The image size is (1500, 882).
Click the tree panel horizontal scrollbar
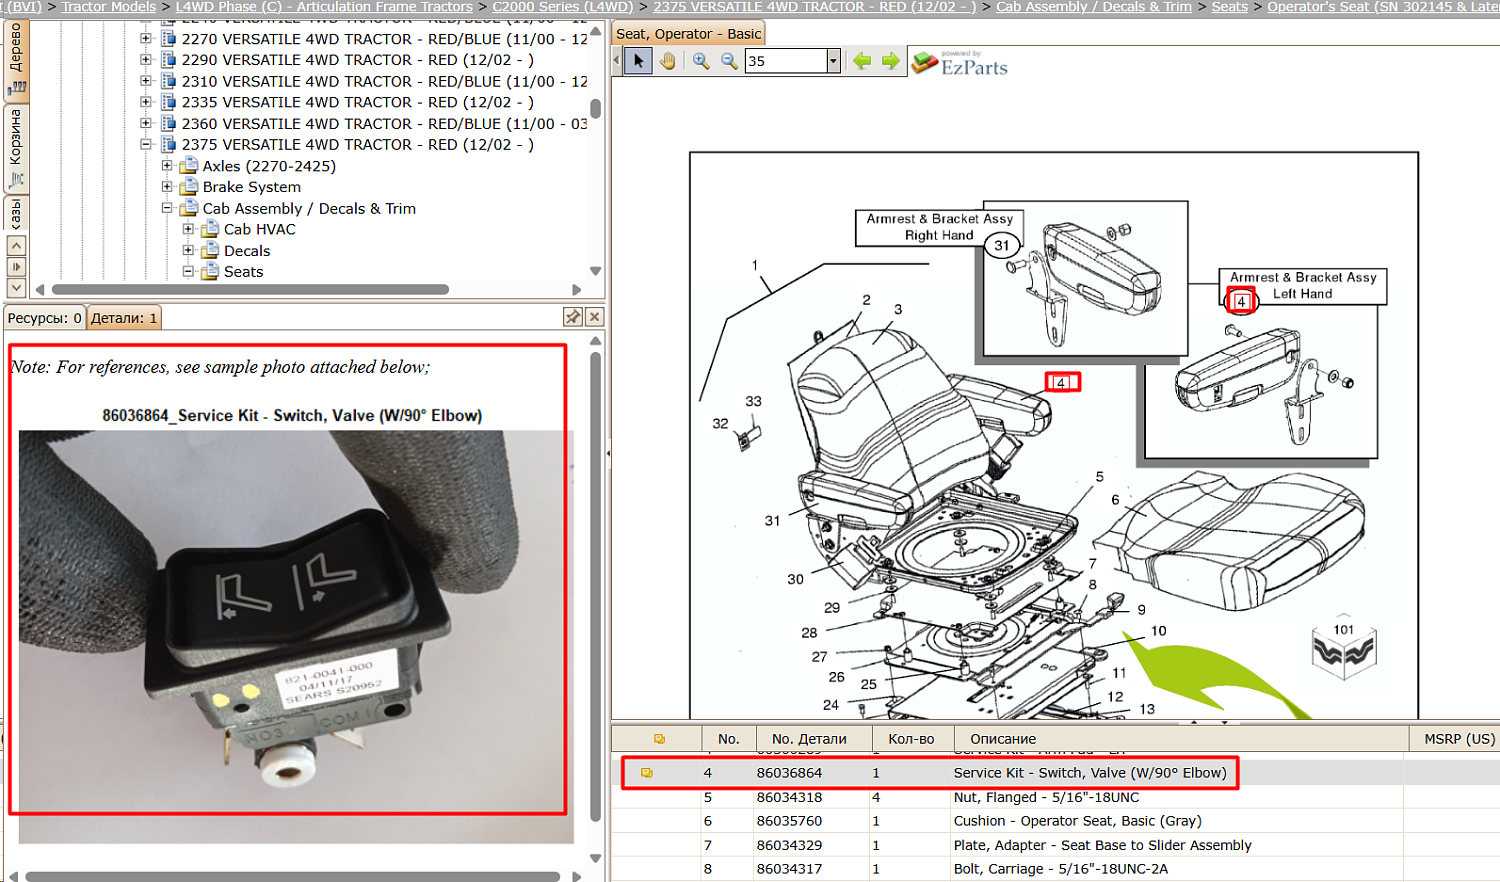point(250,290)
